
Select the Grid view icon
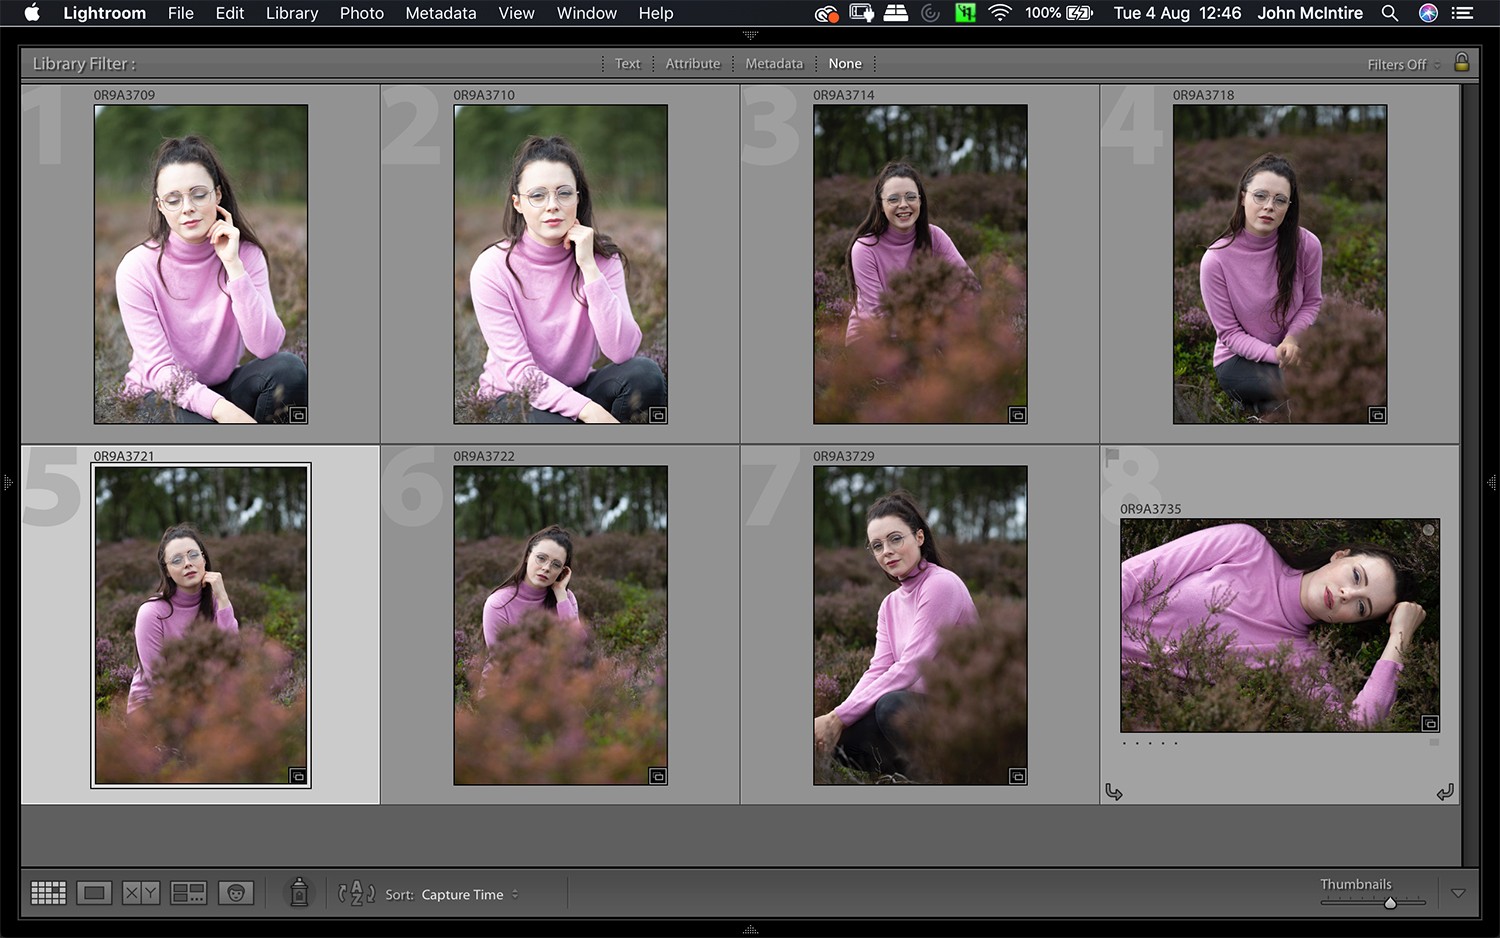click(48, 892)
